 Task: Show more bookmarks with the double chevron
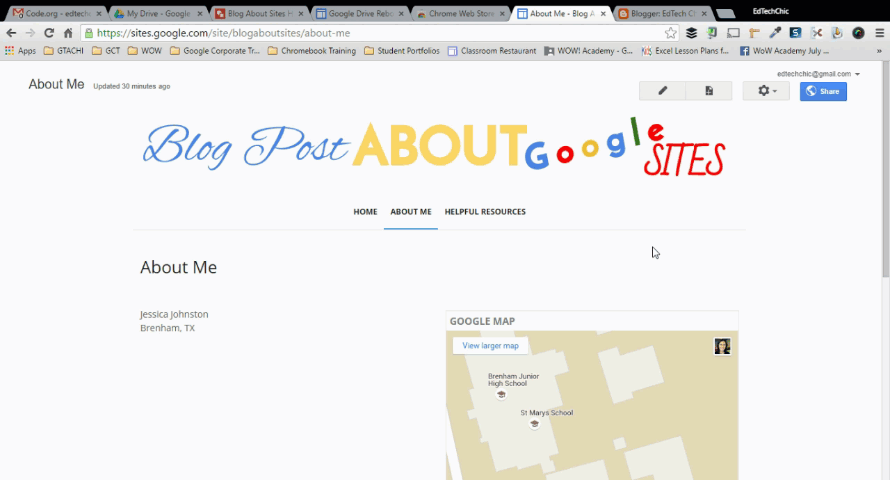[x=879, y=51]
